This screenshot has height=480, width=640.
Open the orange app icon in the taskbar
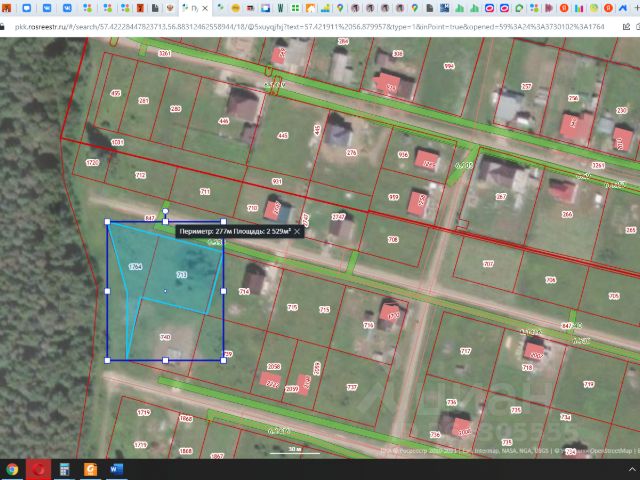[x=90, y=468]
